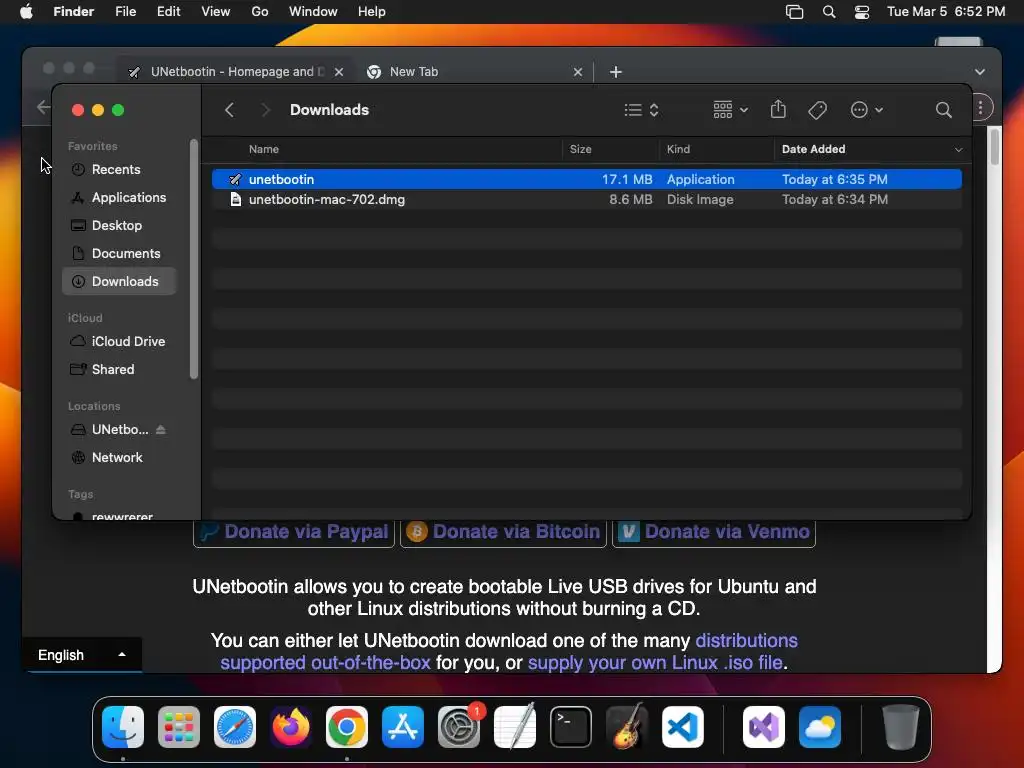
Task: Open the Edit menu
Action: [168, 12]
